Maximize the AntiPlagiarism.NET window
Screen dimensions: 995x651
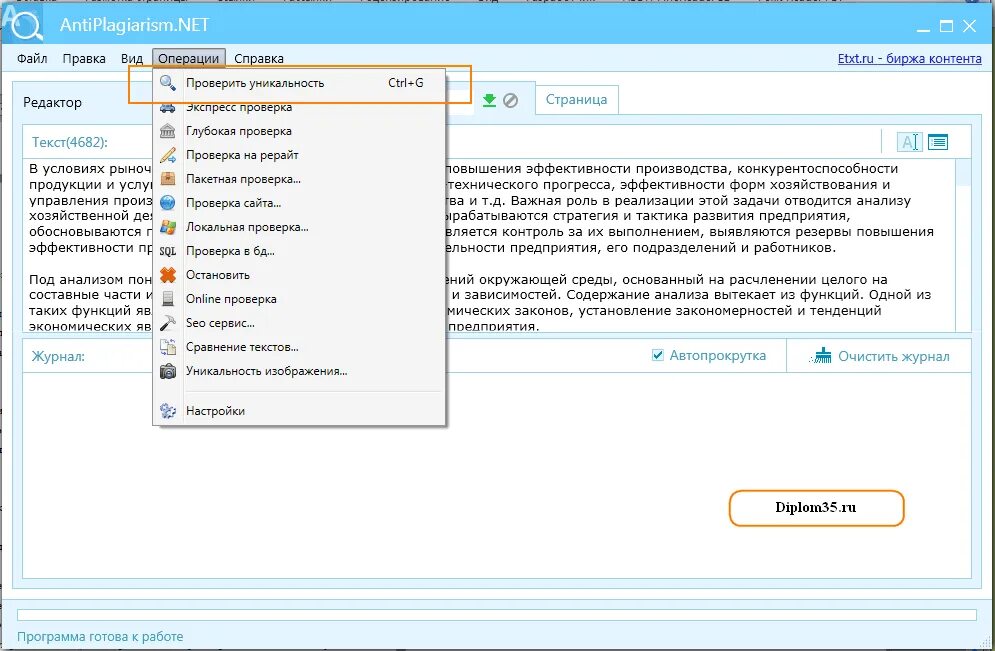pos(946,26)
